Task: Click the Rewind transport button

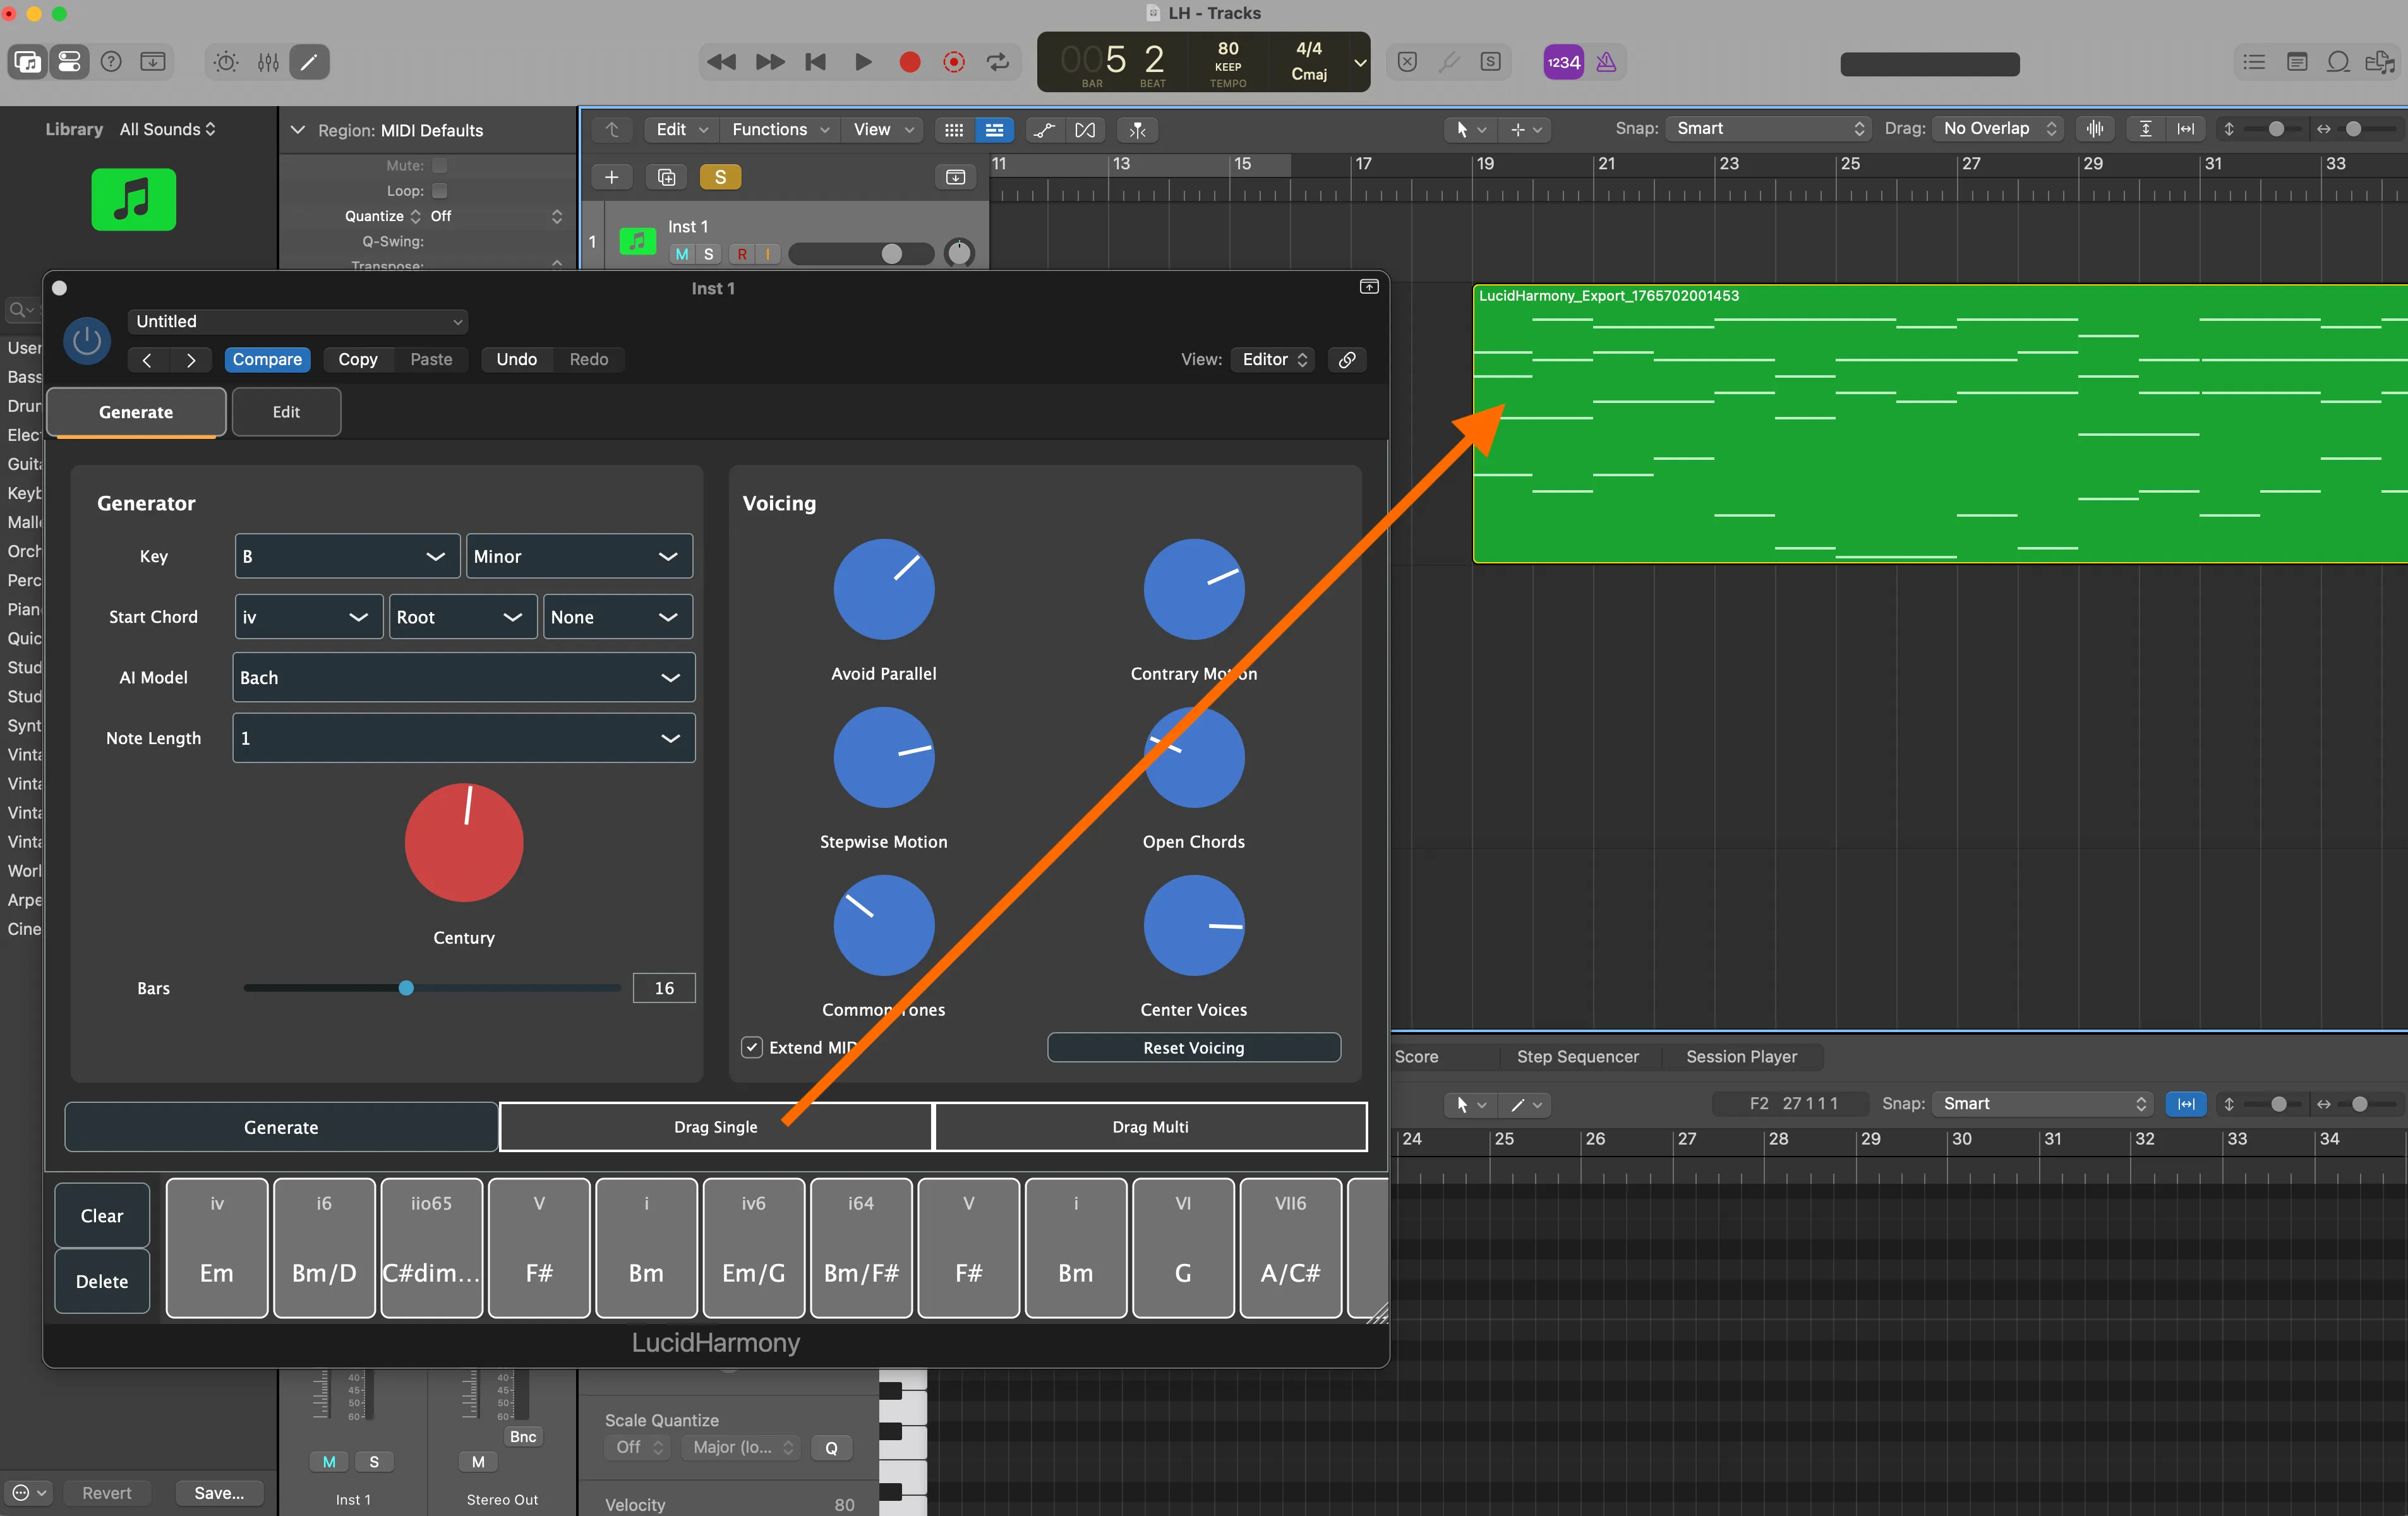Action: [x=721, y=62]
